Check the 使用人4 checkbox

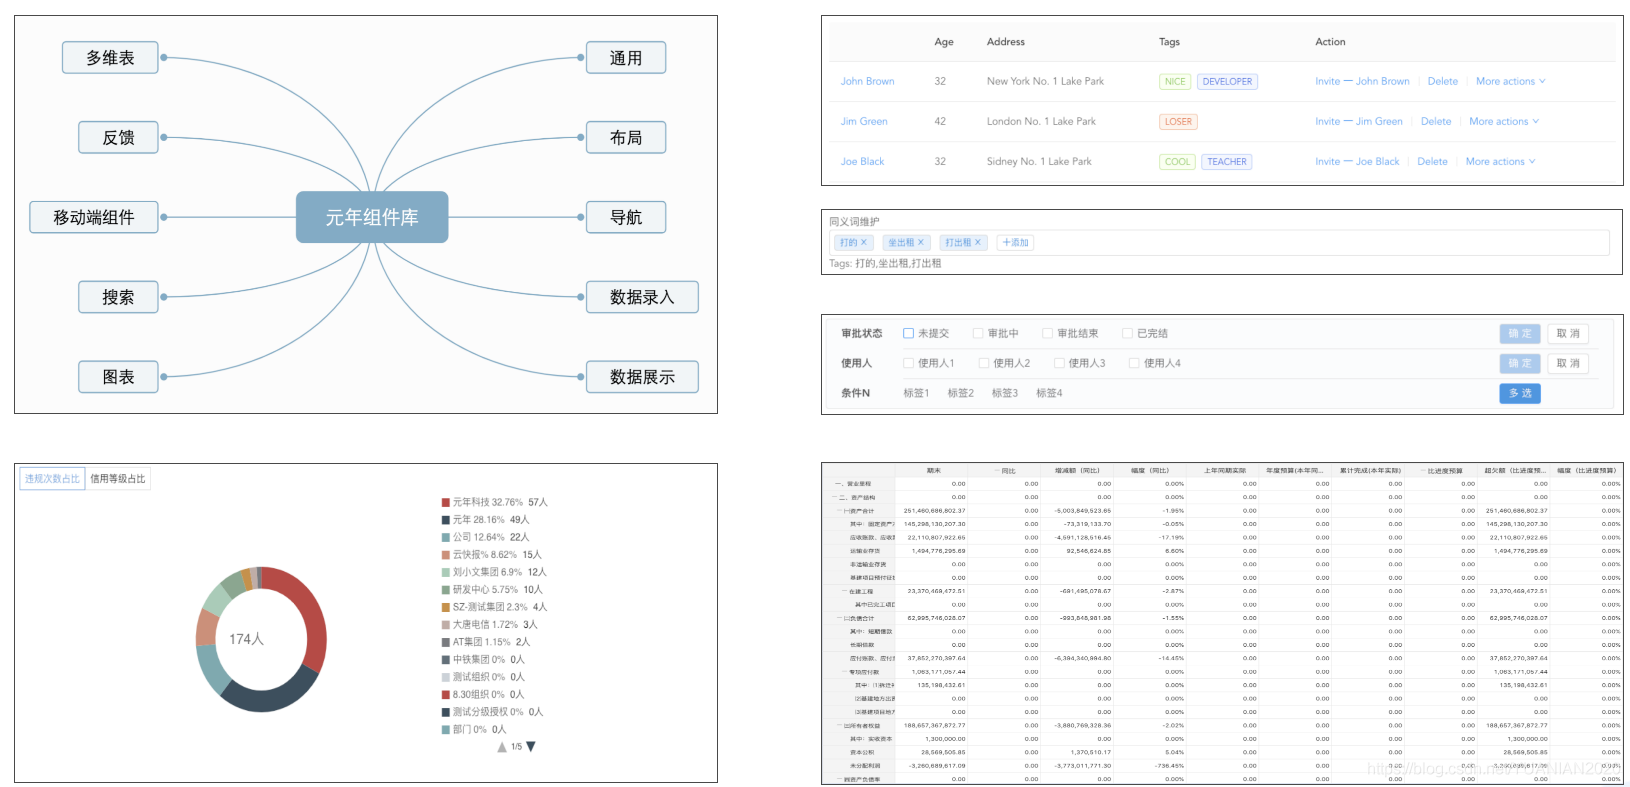(x=1134, y=364)
